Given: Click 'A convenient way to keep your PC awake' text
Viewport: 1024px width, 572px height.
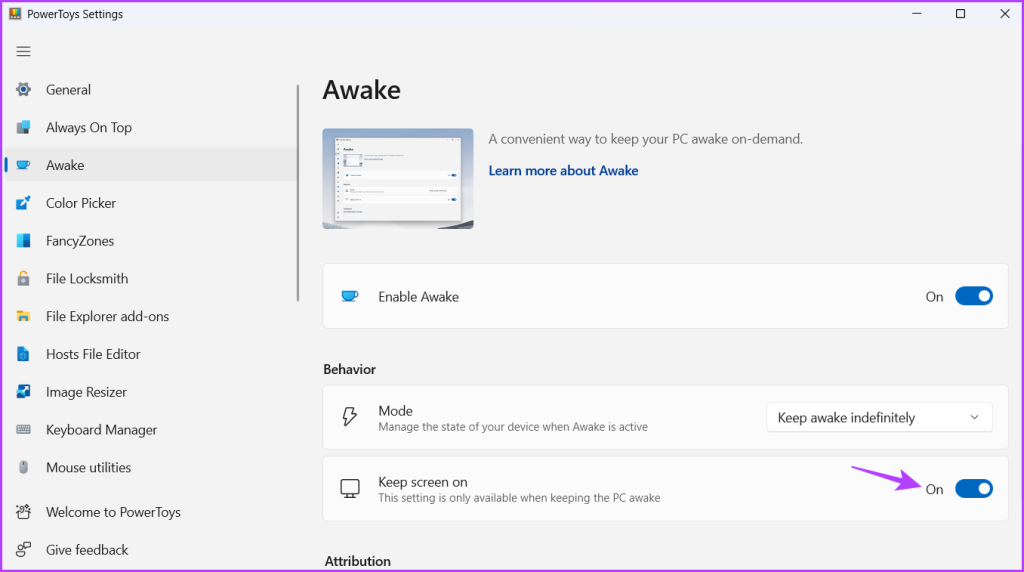Looking at the screenshot, I should click(646, 139).
